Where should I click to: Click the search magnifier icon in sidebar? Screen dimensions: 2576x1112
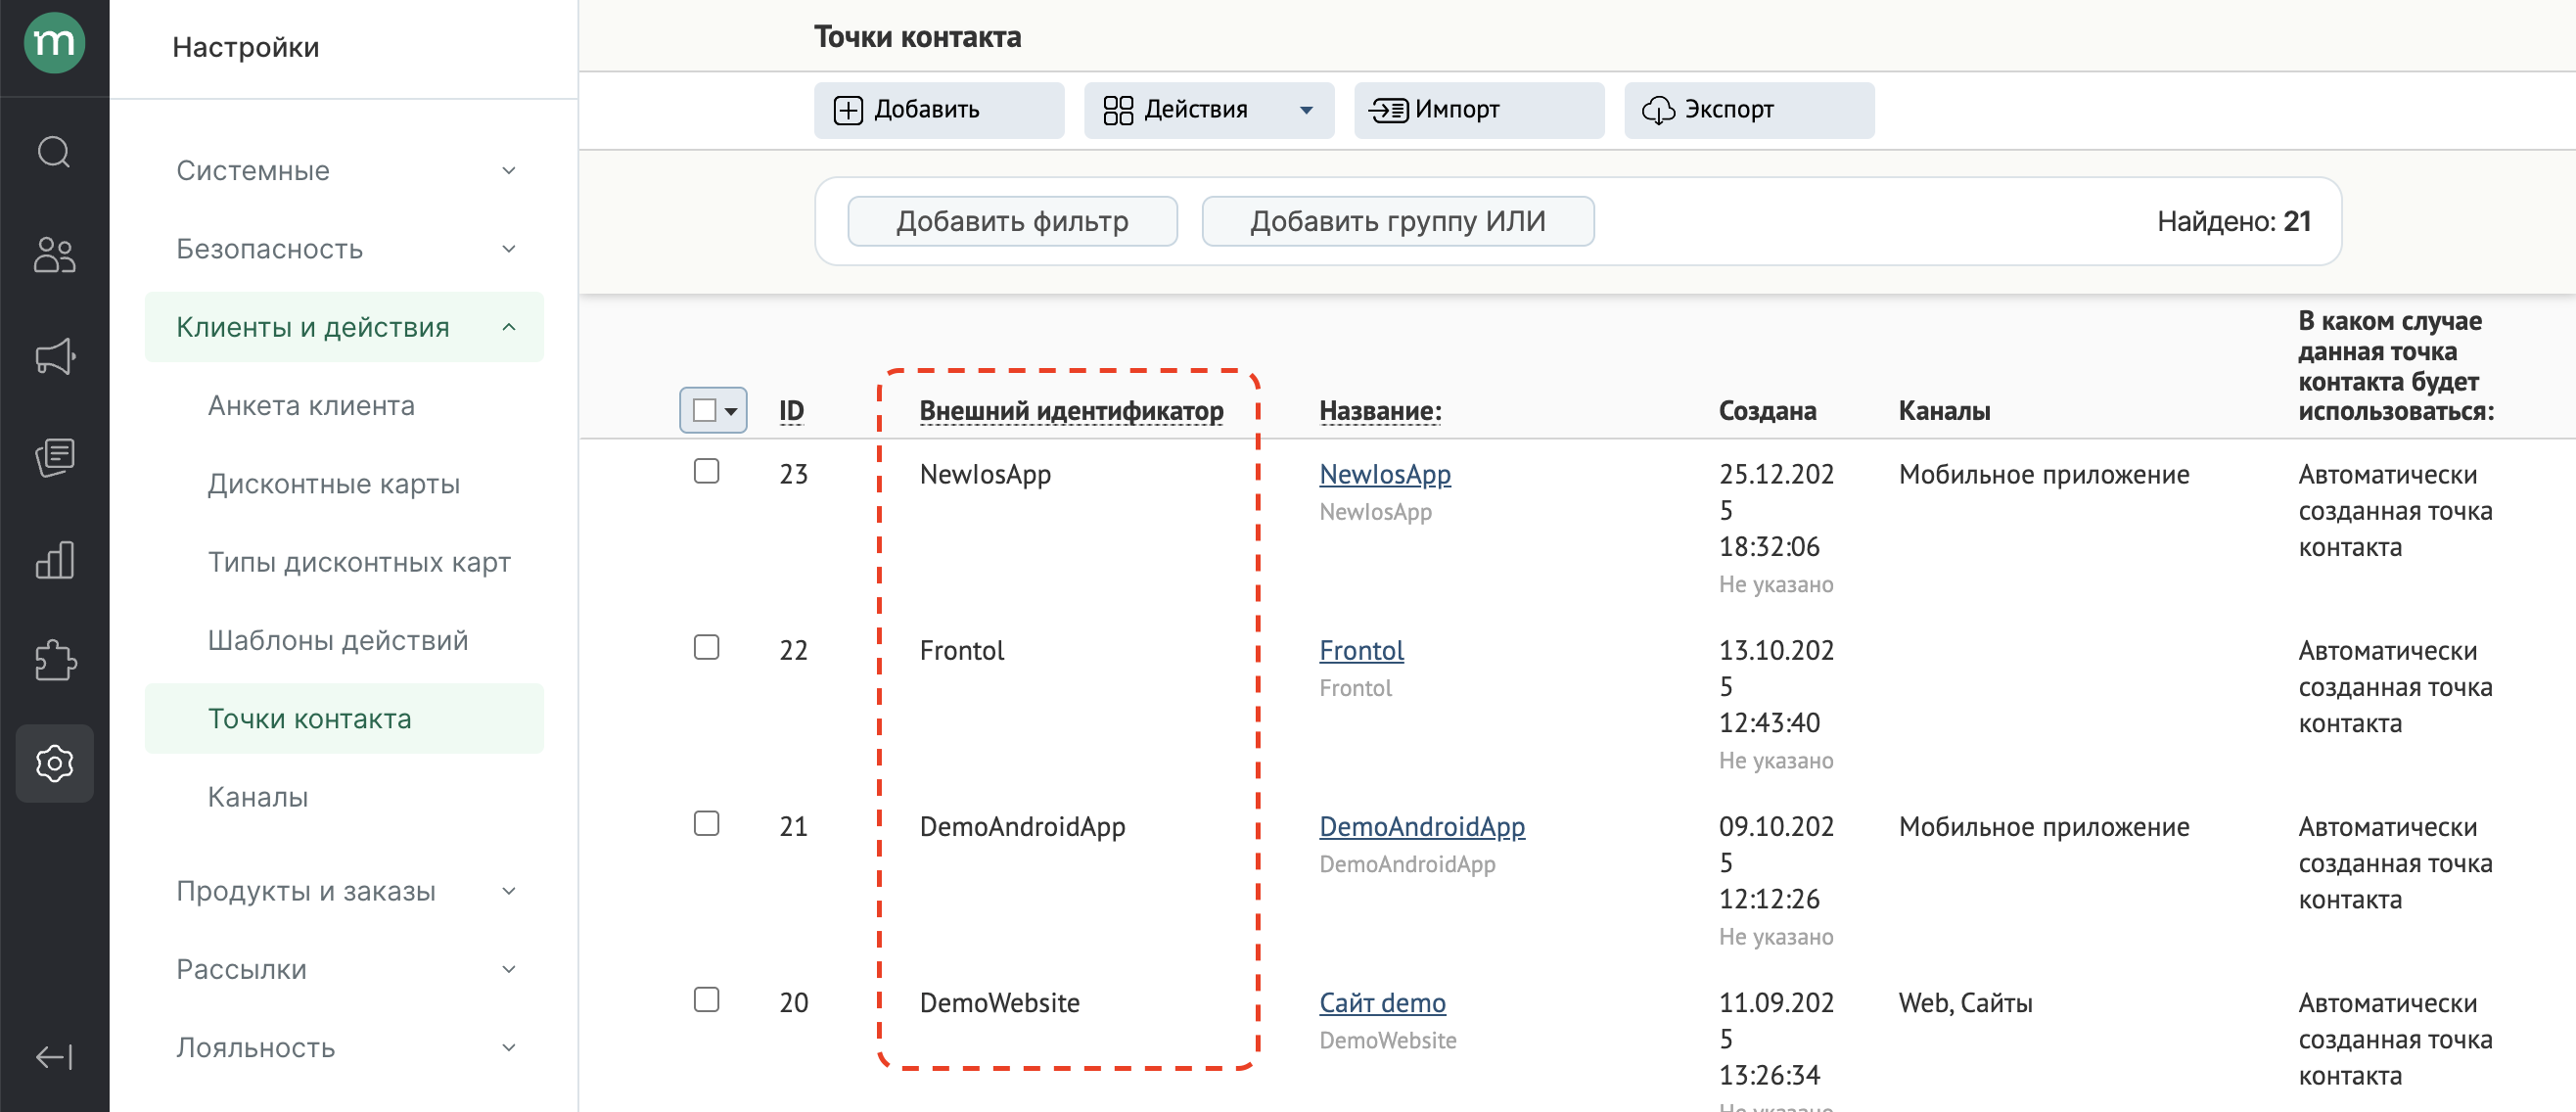point(54,153)
